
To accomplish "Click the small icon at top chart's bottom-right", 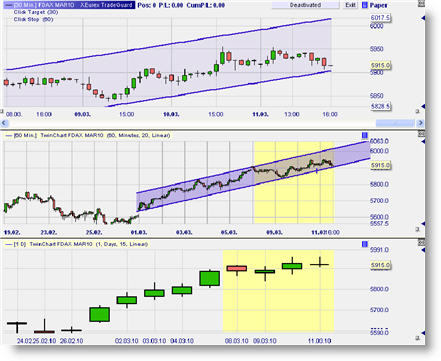I will 417,111.
